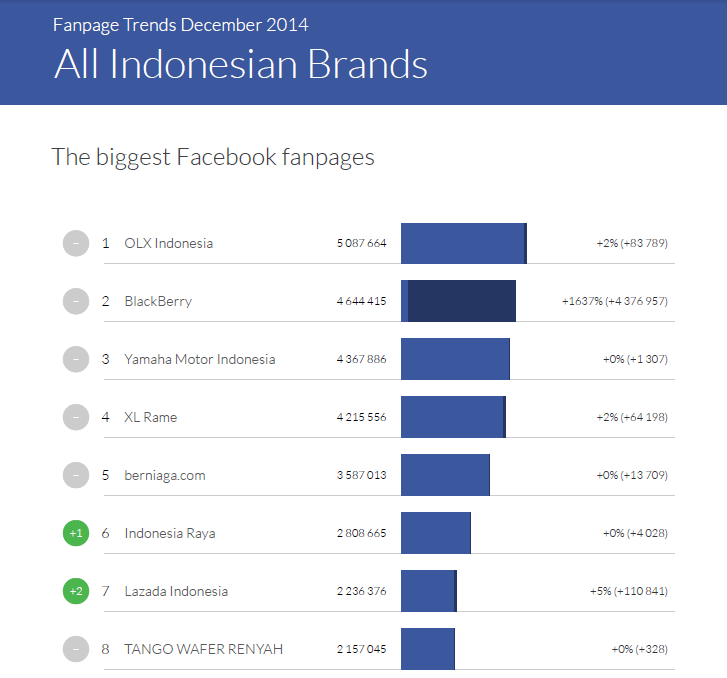Click the gray rank badge beside XL Rame

click(x=75, y=417)
